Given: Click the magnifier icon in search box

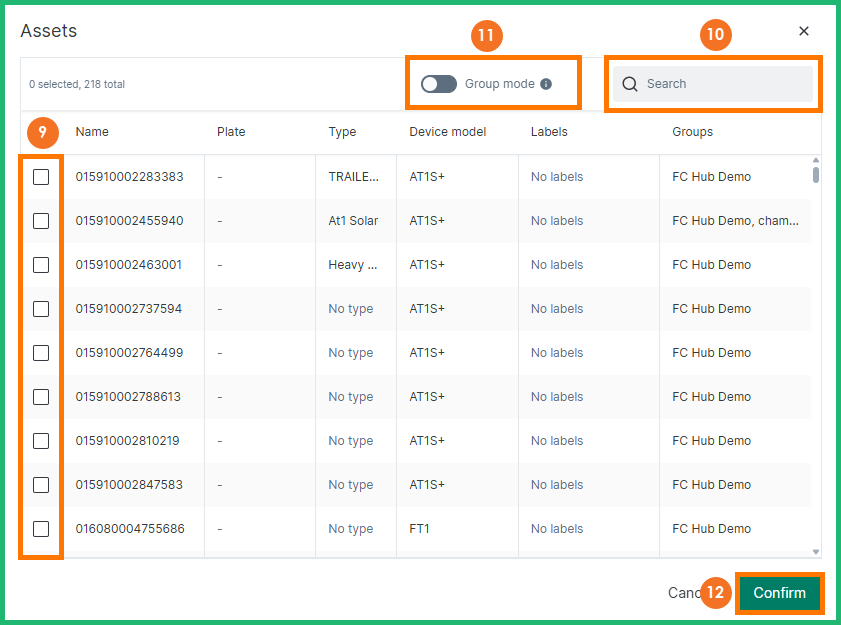Looking at the screenshot, I should click(630, 84).
